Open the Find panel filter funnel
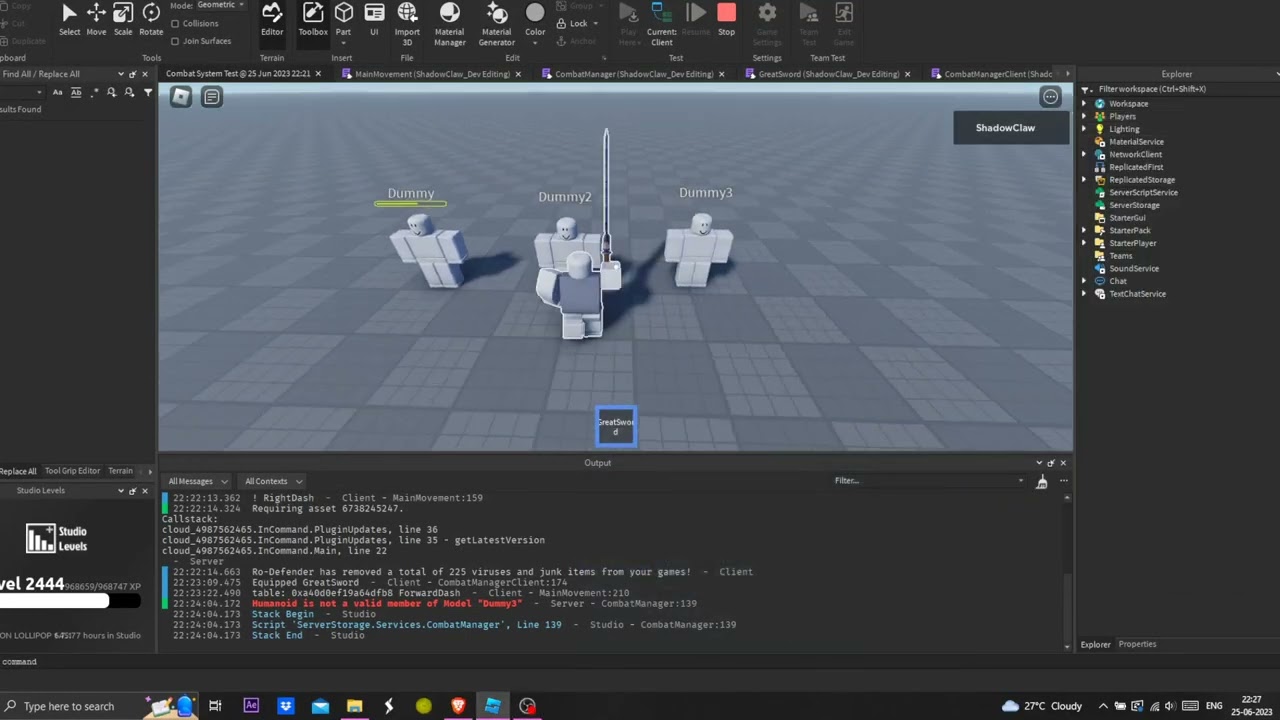Image resolution: width=1280 pixels, height=720 pixels. point(148,92)
